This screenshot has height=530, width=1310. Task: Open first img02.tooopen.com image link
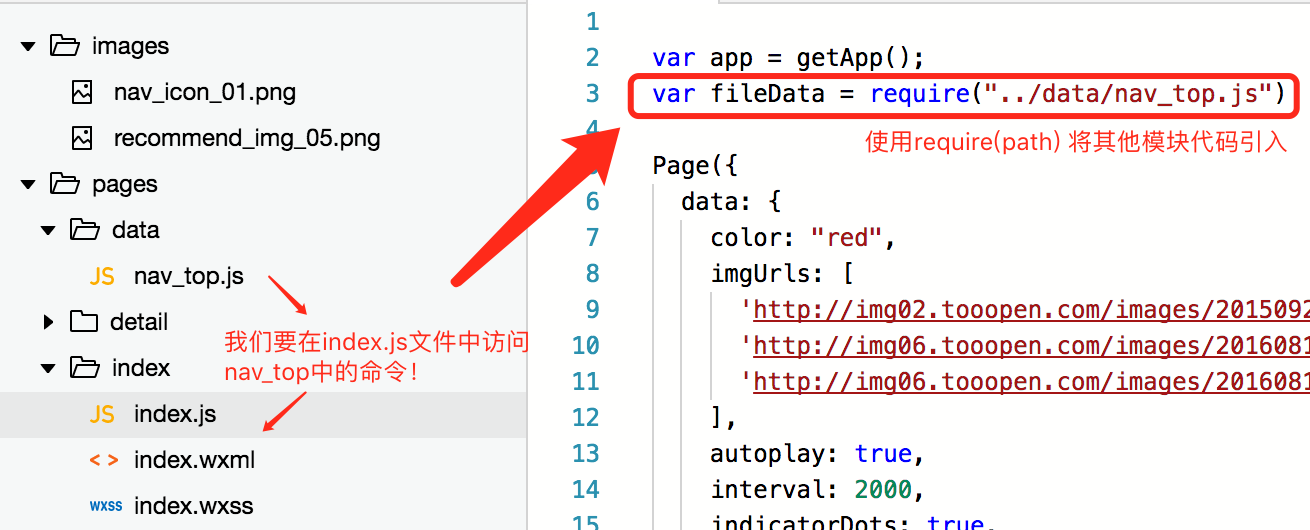tap(1031, 310)
